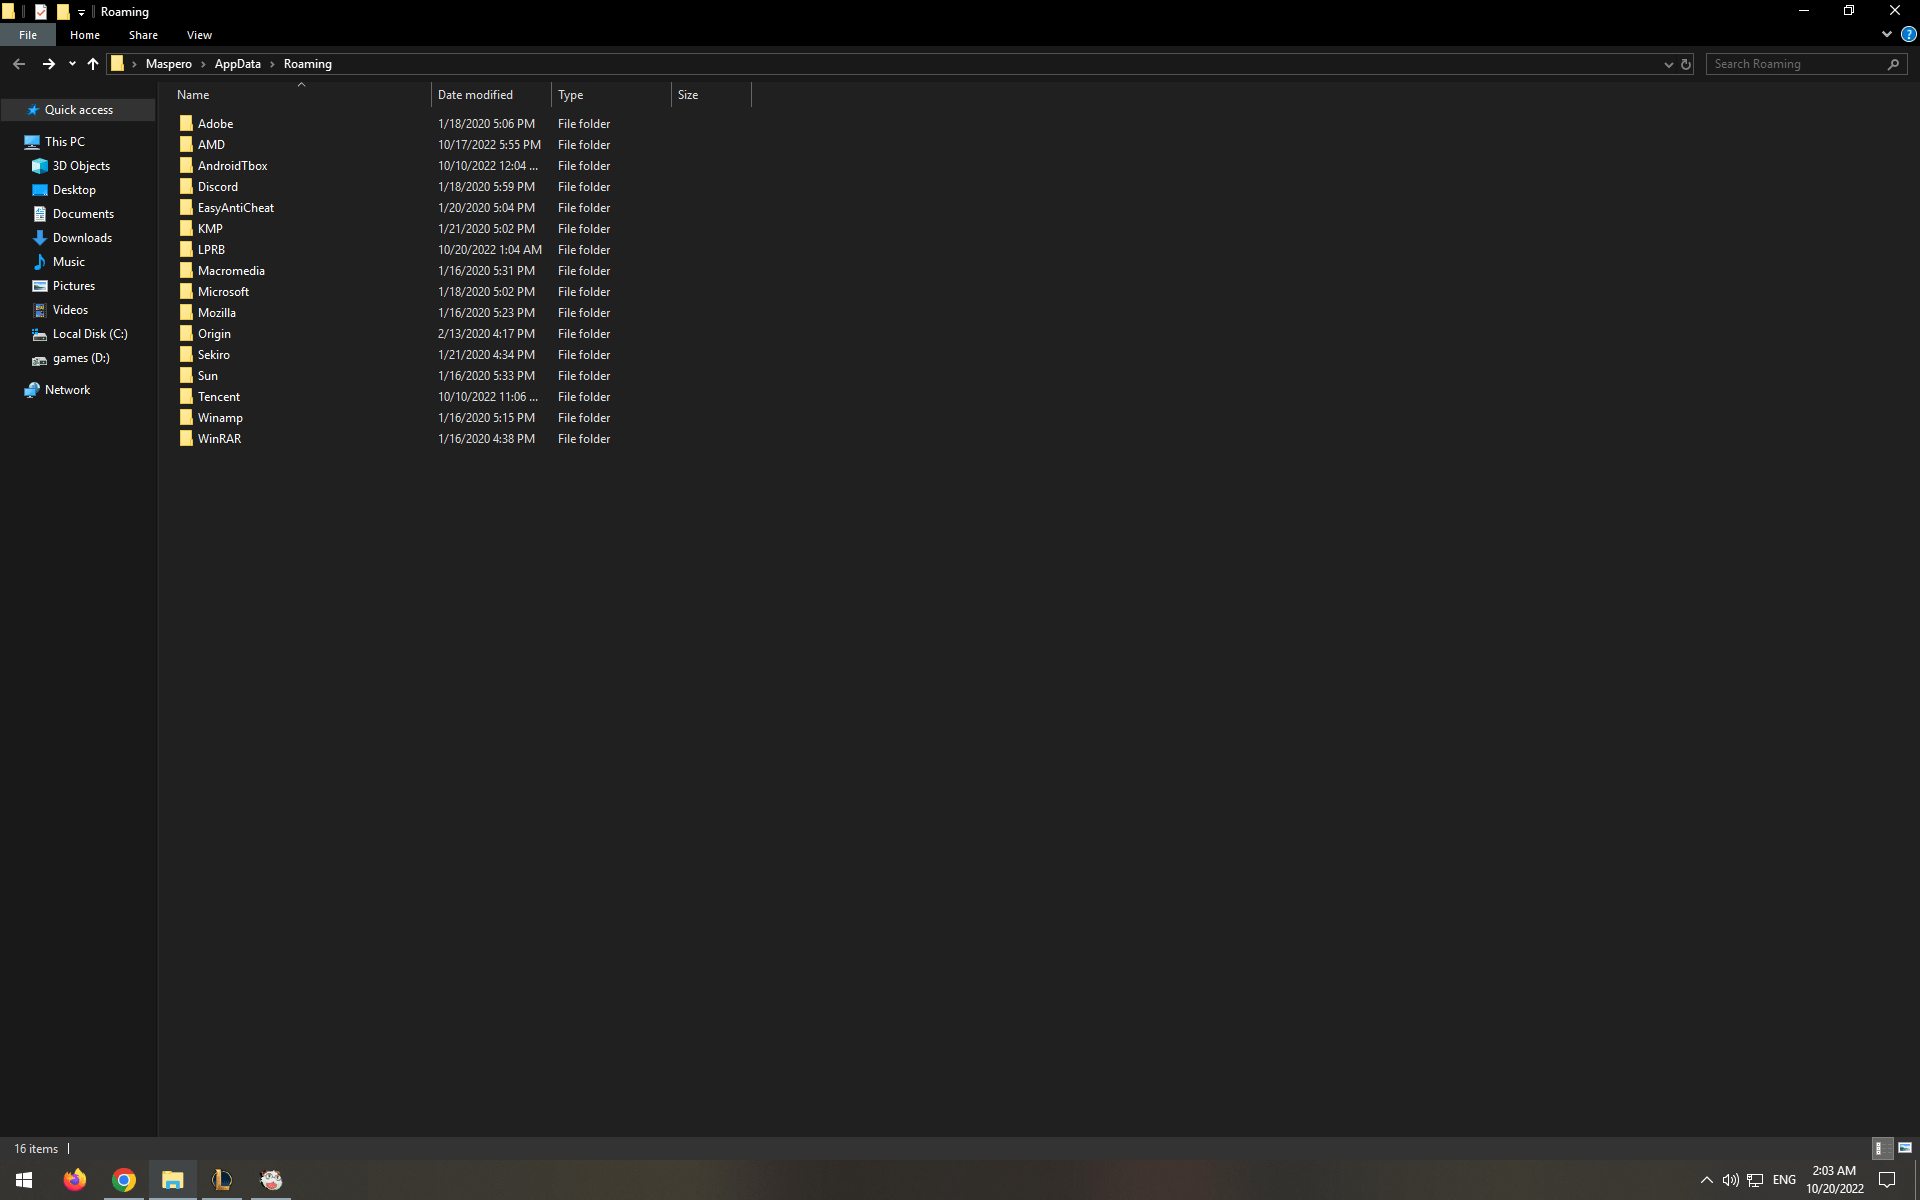Sort files by the Type column

click(x=612, y=95)
